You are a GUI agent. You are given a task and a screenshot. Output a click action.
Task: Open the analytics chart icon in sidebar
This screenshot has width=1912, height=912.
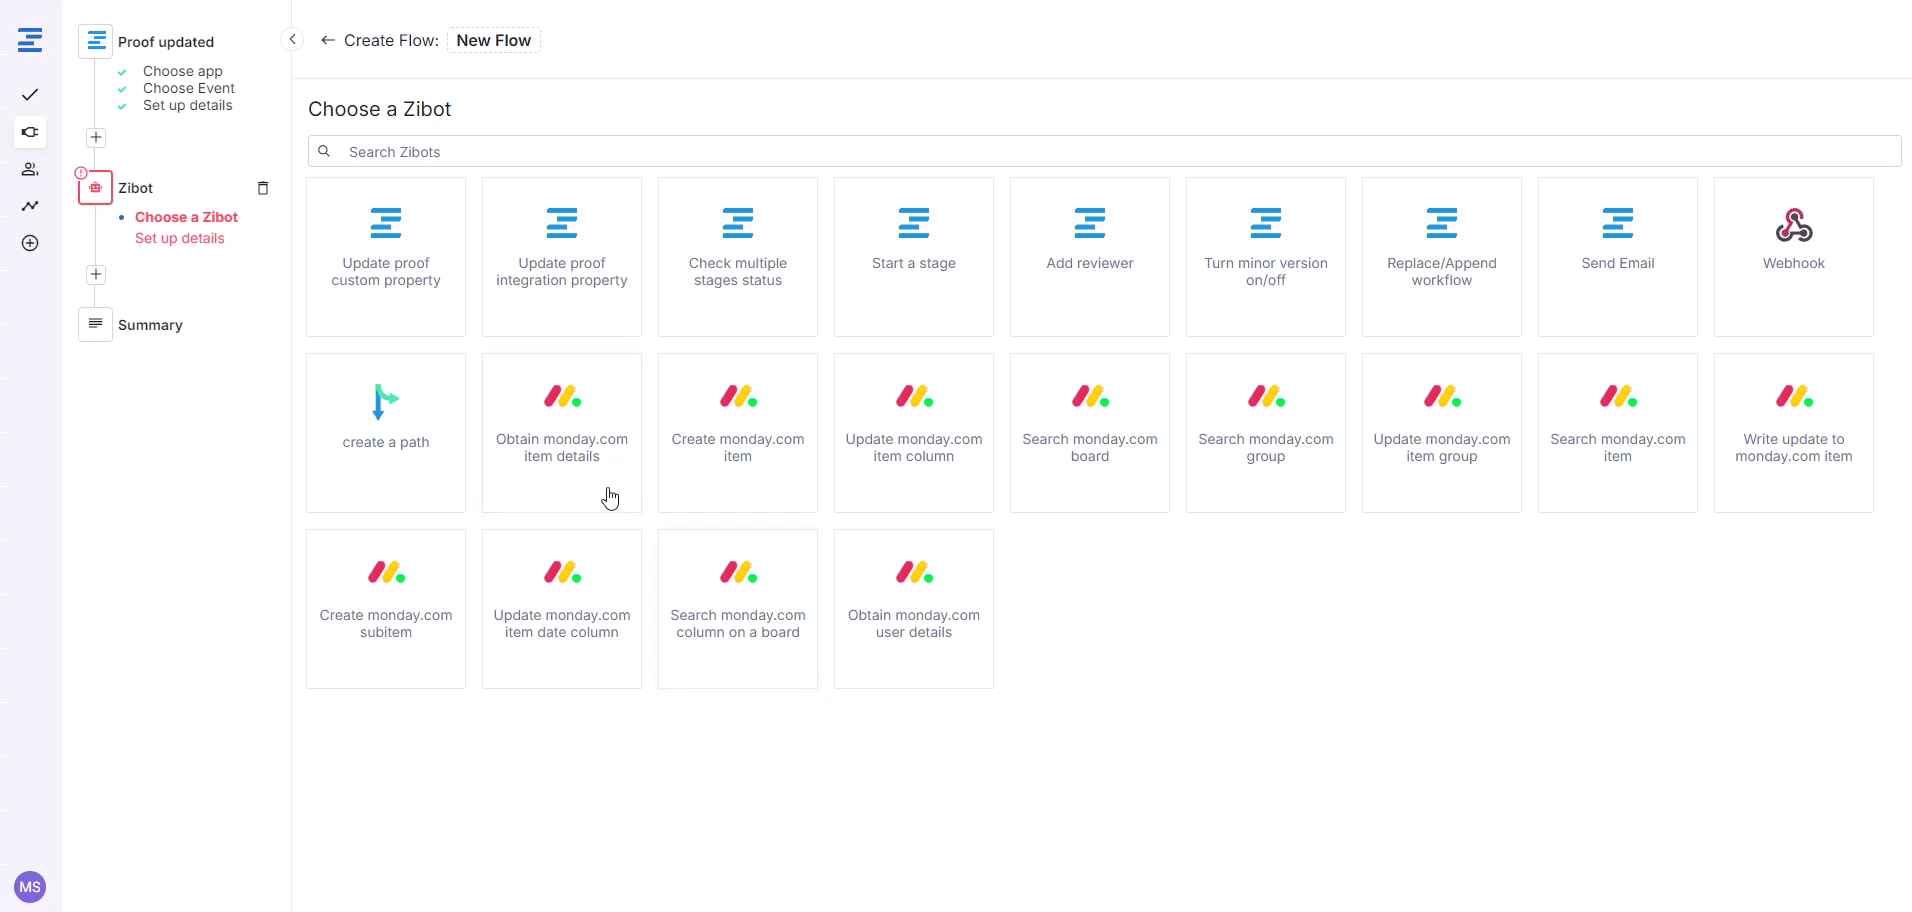click(30, 206)
